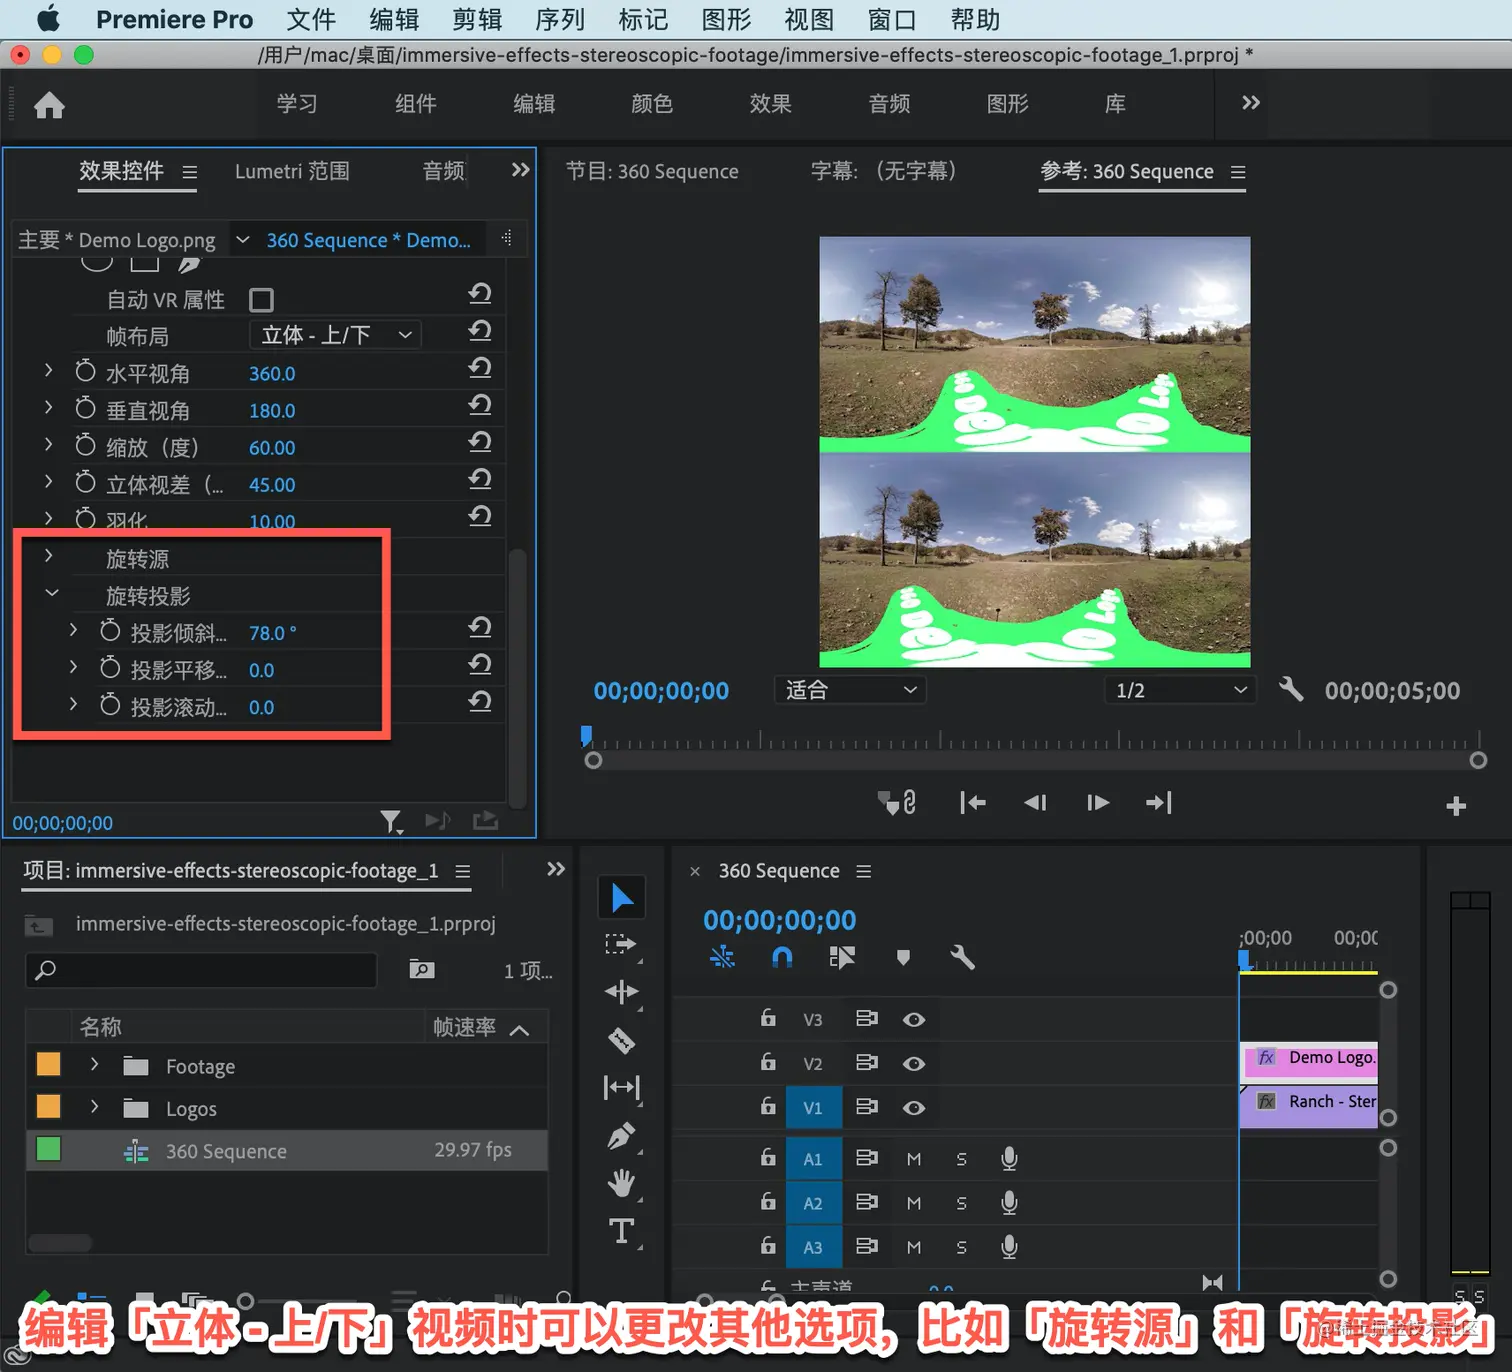Select the Track Select Forward tool
This screenshot has width=1512, height=1372.
(622, 944)
